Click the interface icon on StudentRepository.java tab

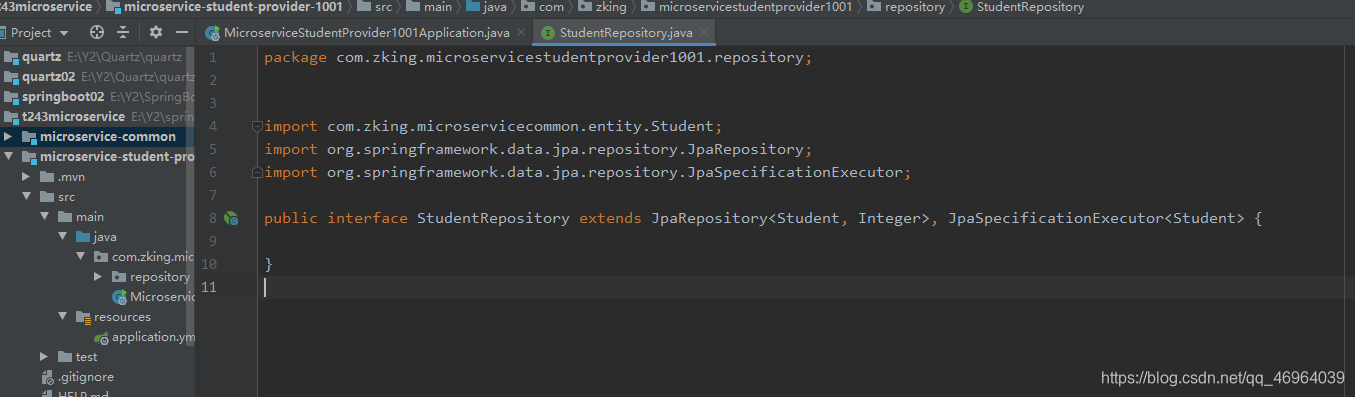coord(548,33)
